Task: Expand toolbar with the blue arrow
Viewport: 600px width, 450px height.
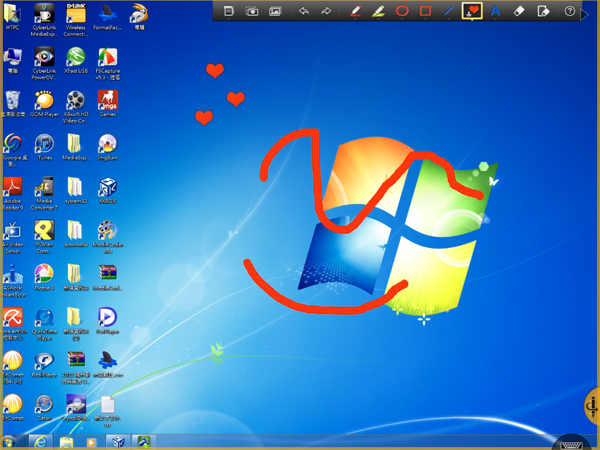Action: pyautogui.click(x=584, y=14)
